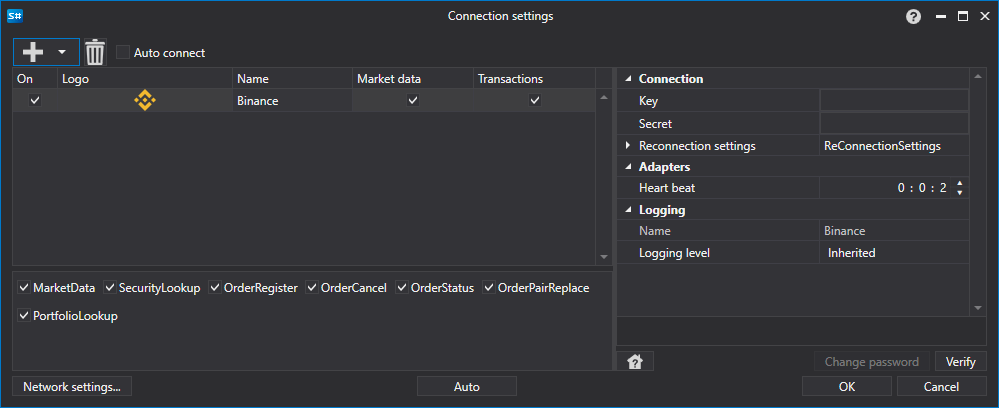Toggle Binance Market data checkbox

point(413,100)
